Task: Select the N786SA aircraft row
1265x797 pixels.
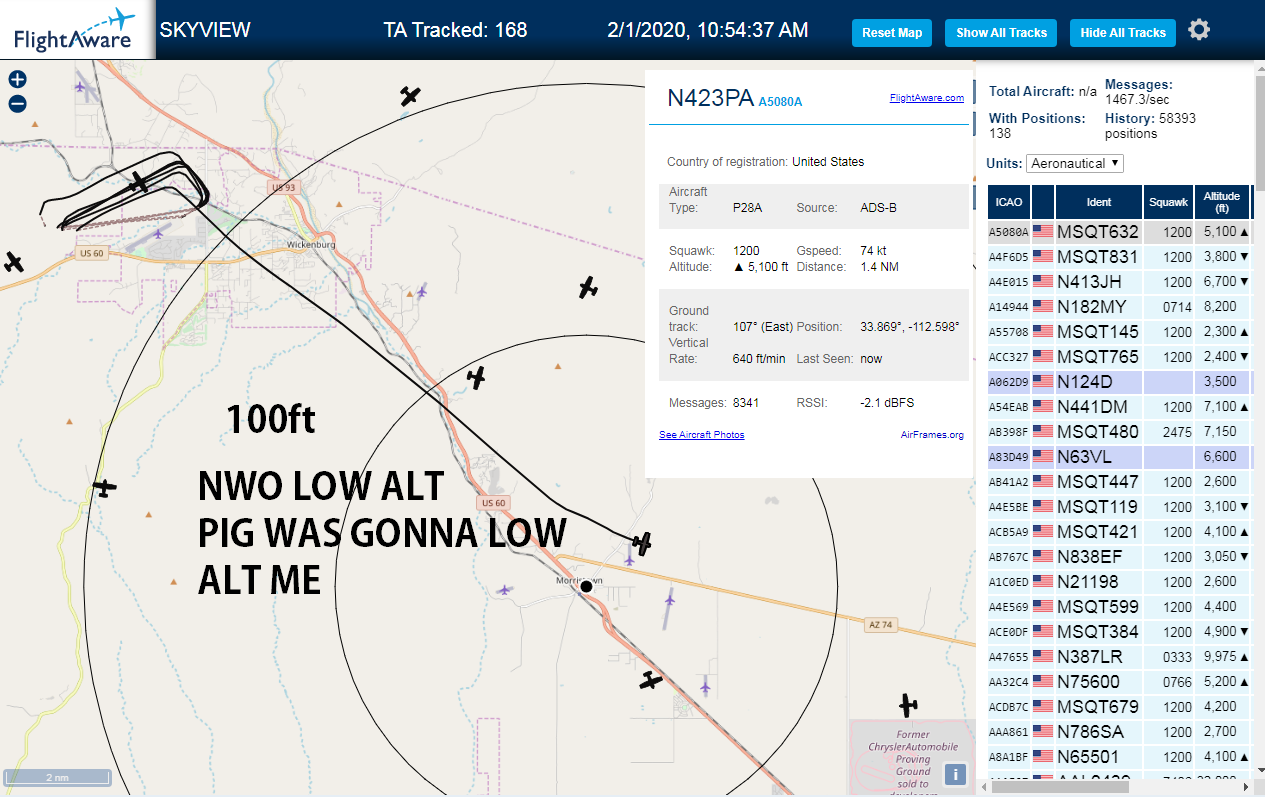Action: 1119,732
